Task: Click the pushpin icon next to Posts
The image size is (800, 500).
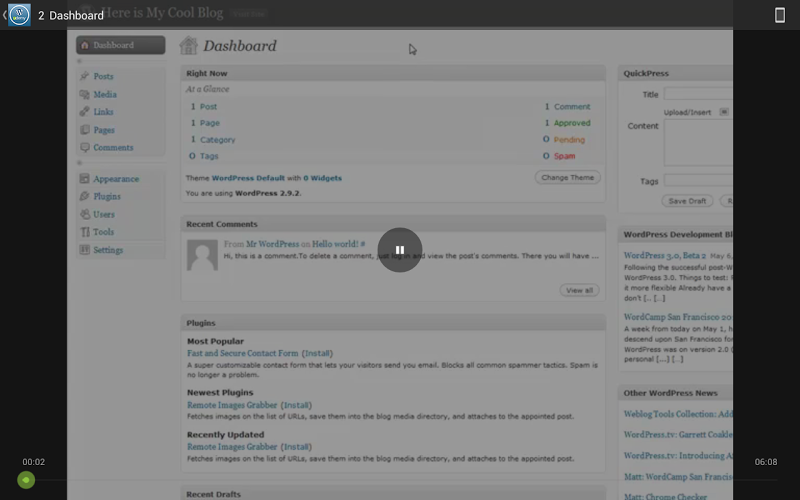Action: click(x=85, y=76)
